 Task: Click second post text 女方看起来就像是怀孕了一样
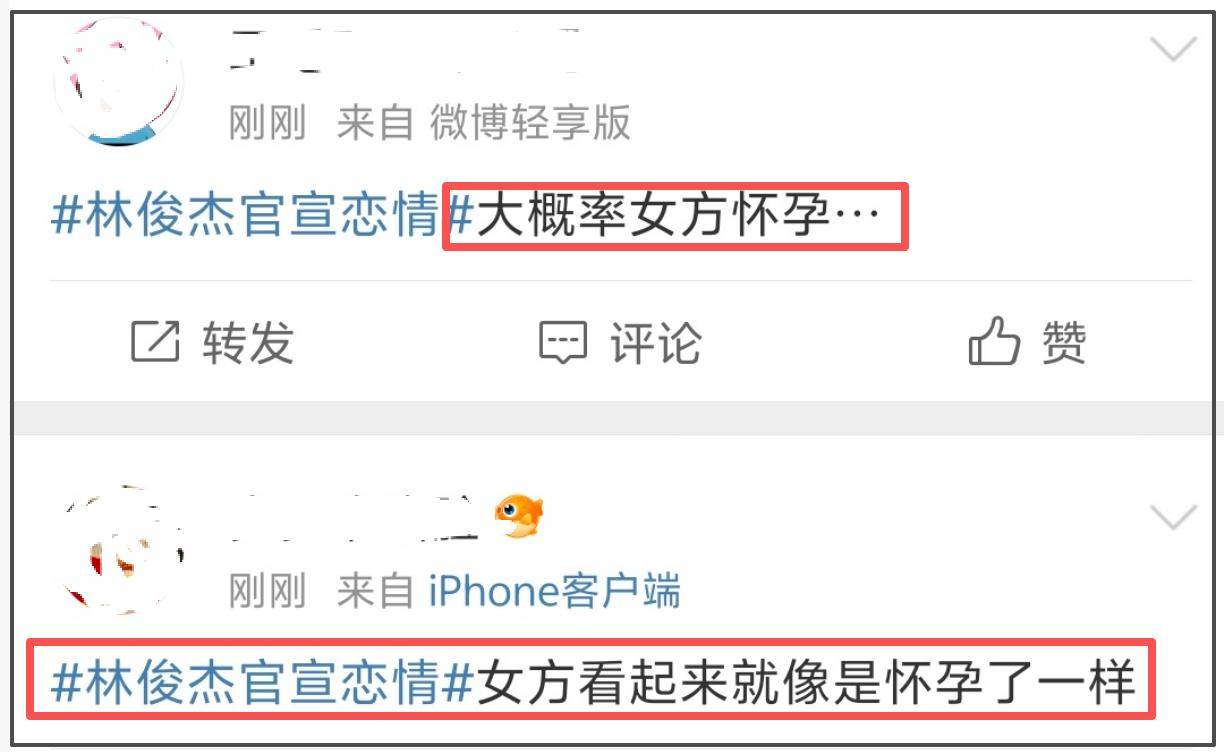click(x=807, y=684)
